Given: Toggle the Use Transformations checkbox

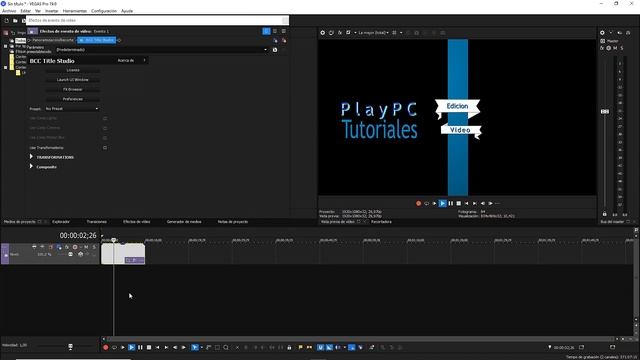Looking at the screenshot, I should pos(105,148).
